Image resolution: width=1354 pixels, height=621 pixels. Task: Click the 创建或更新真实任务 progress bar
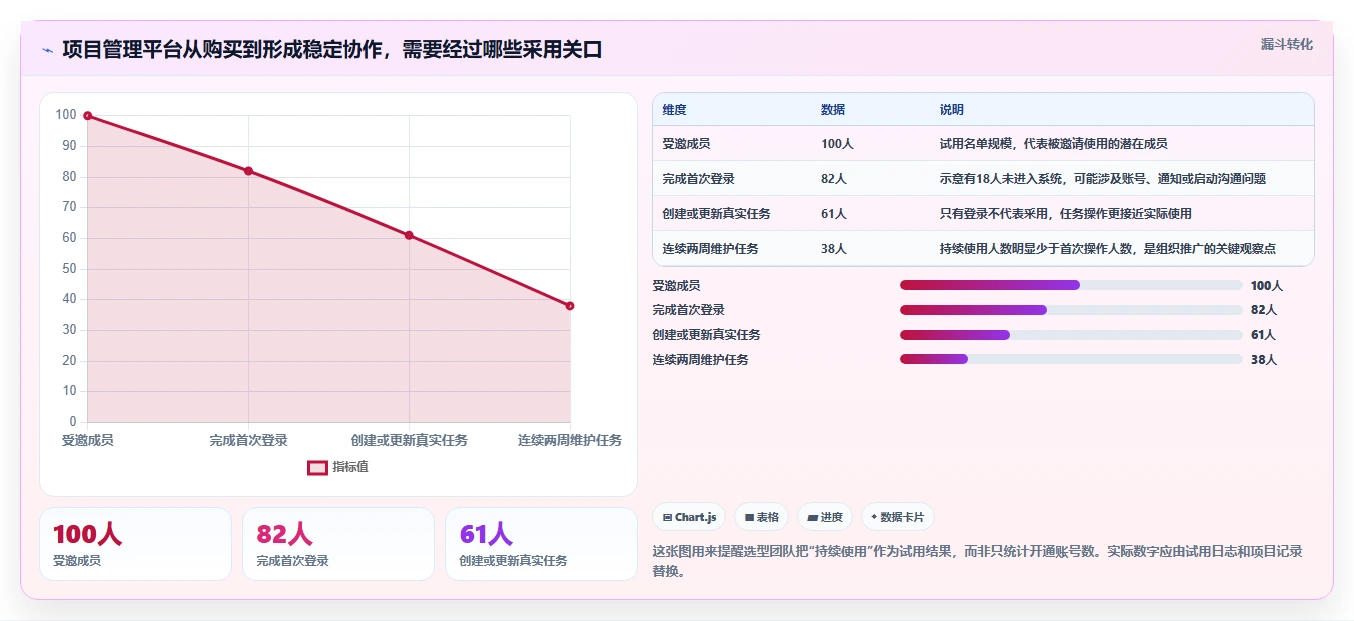[1071, 334]
